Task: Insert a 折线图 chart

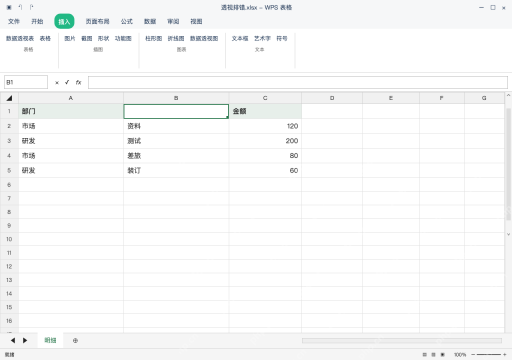Action: 176,38
